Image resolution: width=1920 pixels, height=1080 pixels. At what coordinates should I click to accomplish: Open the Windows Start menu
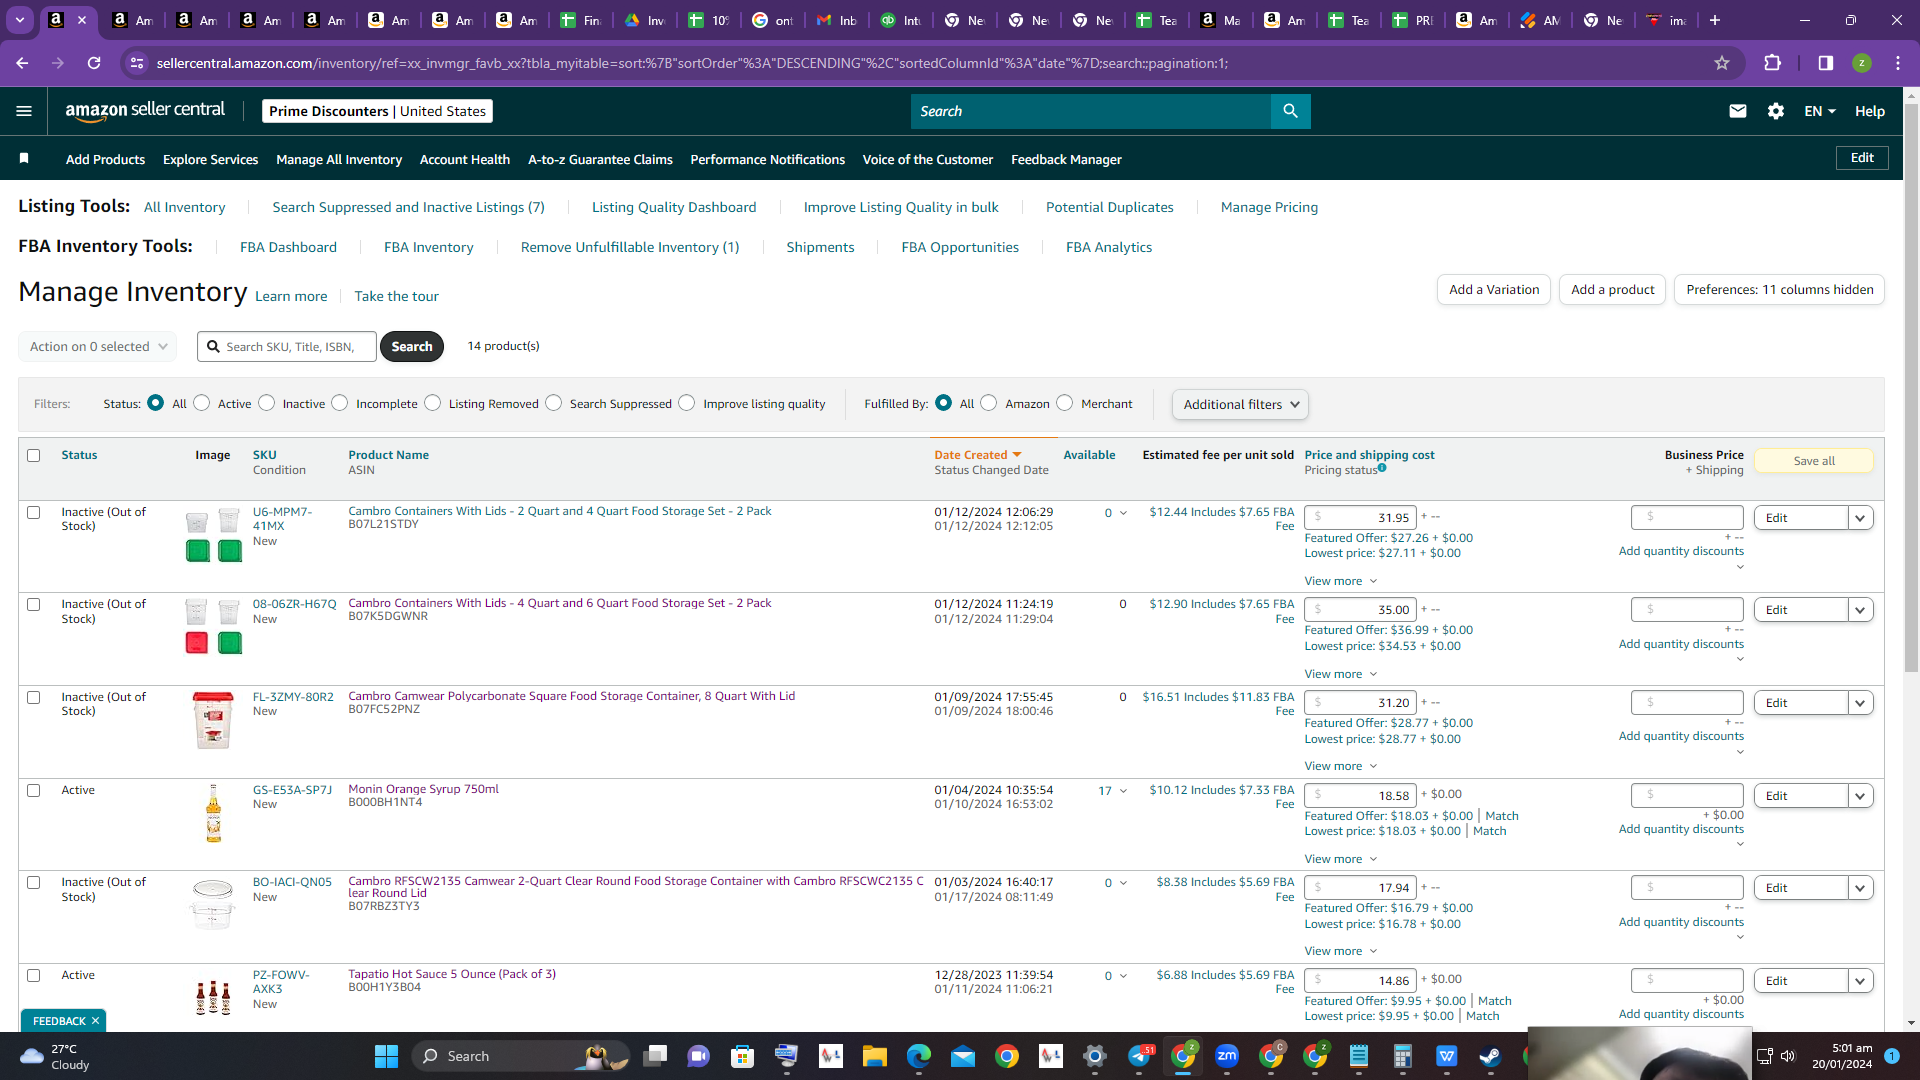point(386,1056)
